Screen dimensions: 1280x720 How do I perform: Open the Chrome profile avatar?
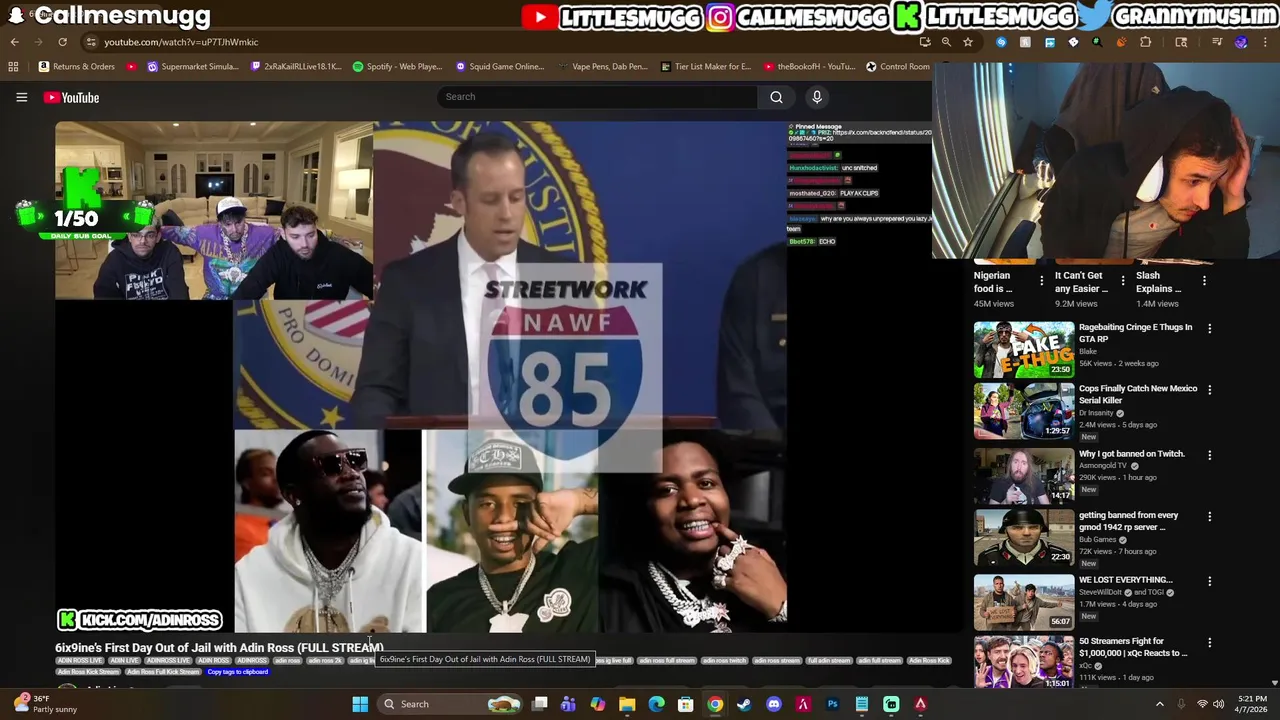point(1241,42)
